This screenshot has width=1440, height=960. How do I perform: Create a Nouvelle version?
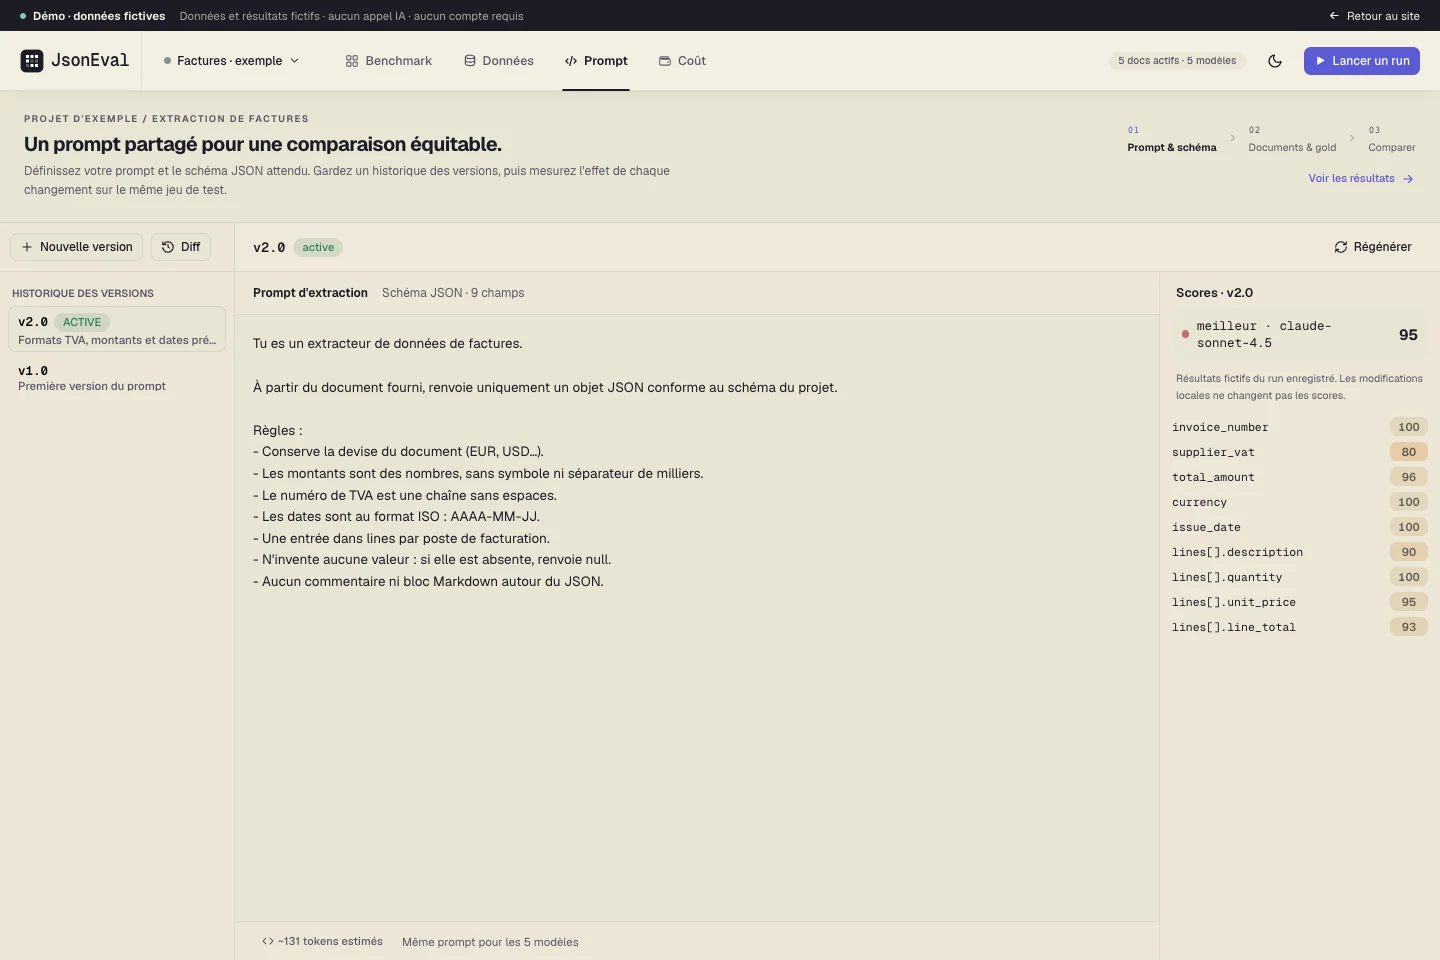pos(77,247)
